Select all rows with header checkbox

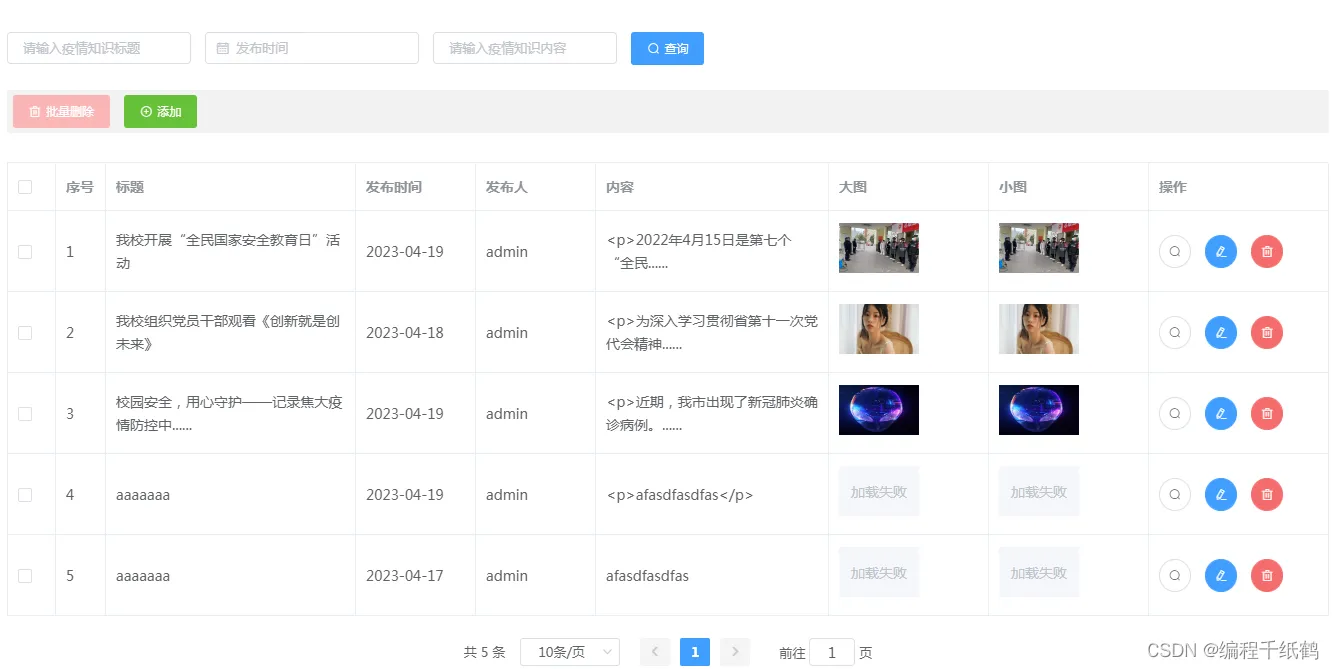(x=25, y=187)
